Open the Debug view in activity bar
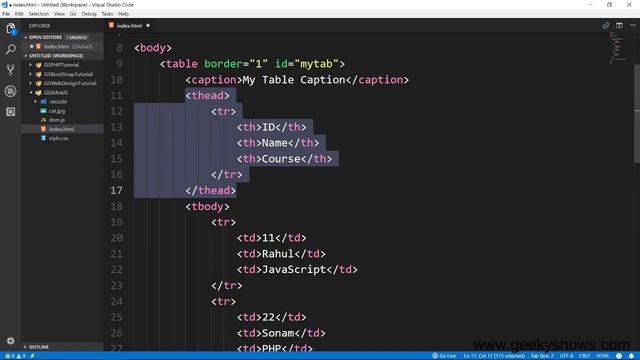Image resolution: width=640 pixels, height=360 pixels. [11, 91]
